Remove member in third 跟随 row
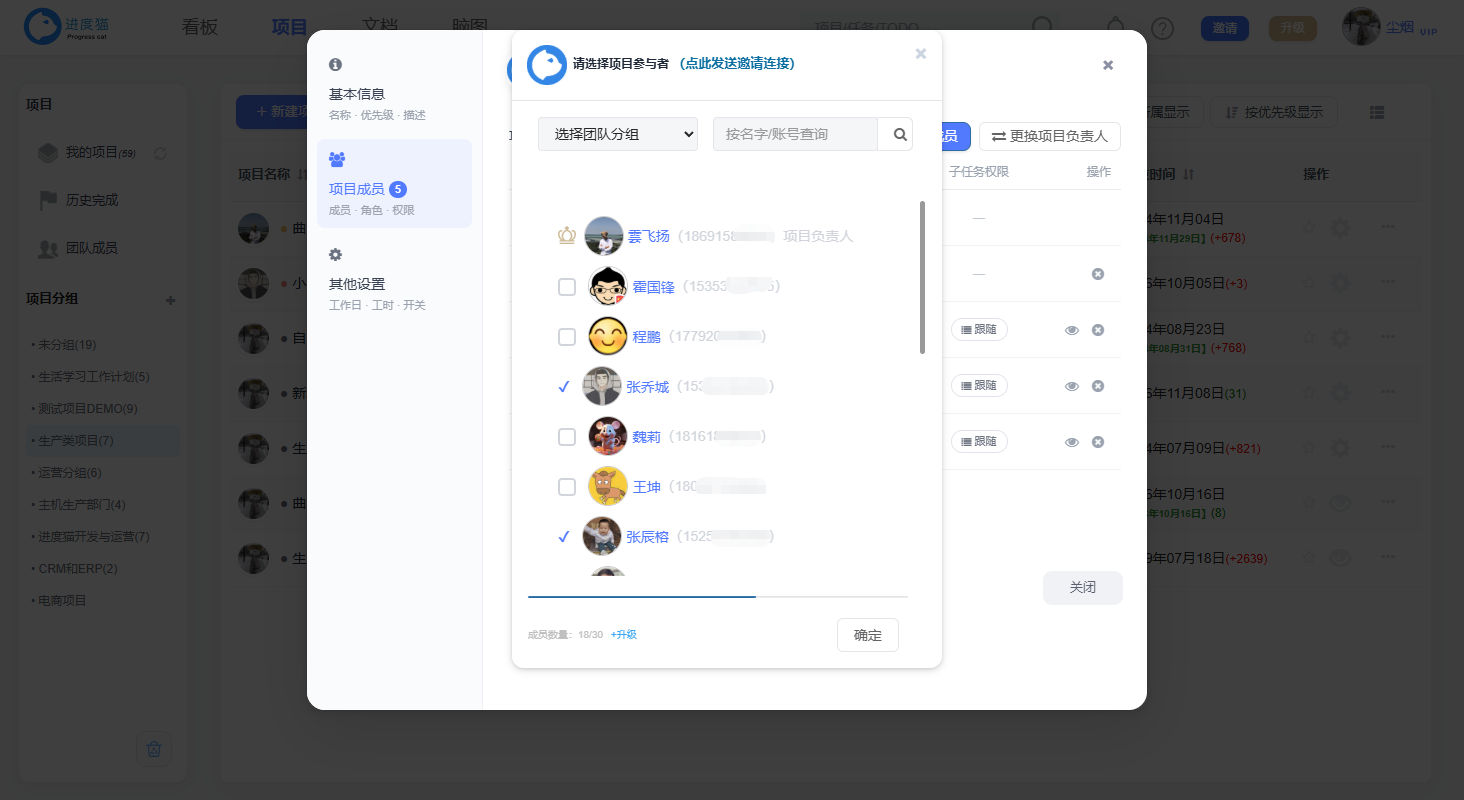 (x=1098, y=442)
